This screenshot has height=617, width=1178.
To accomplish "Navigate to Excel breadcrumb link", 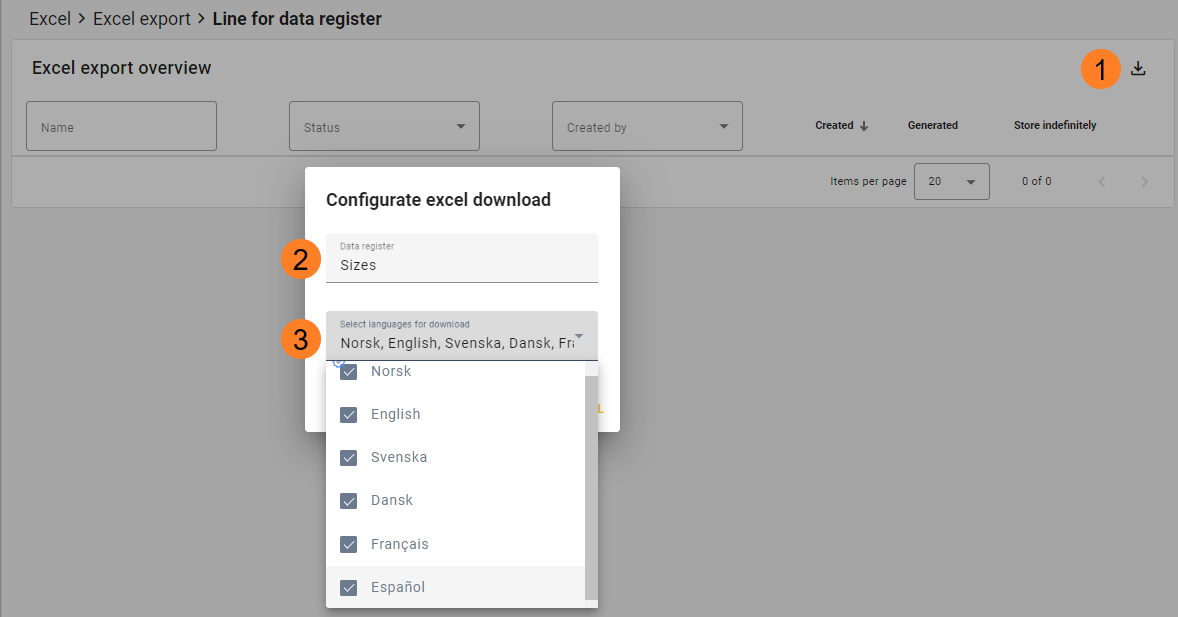I will [50, 19].
